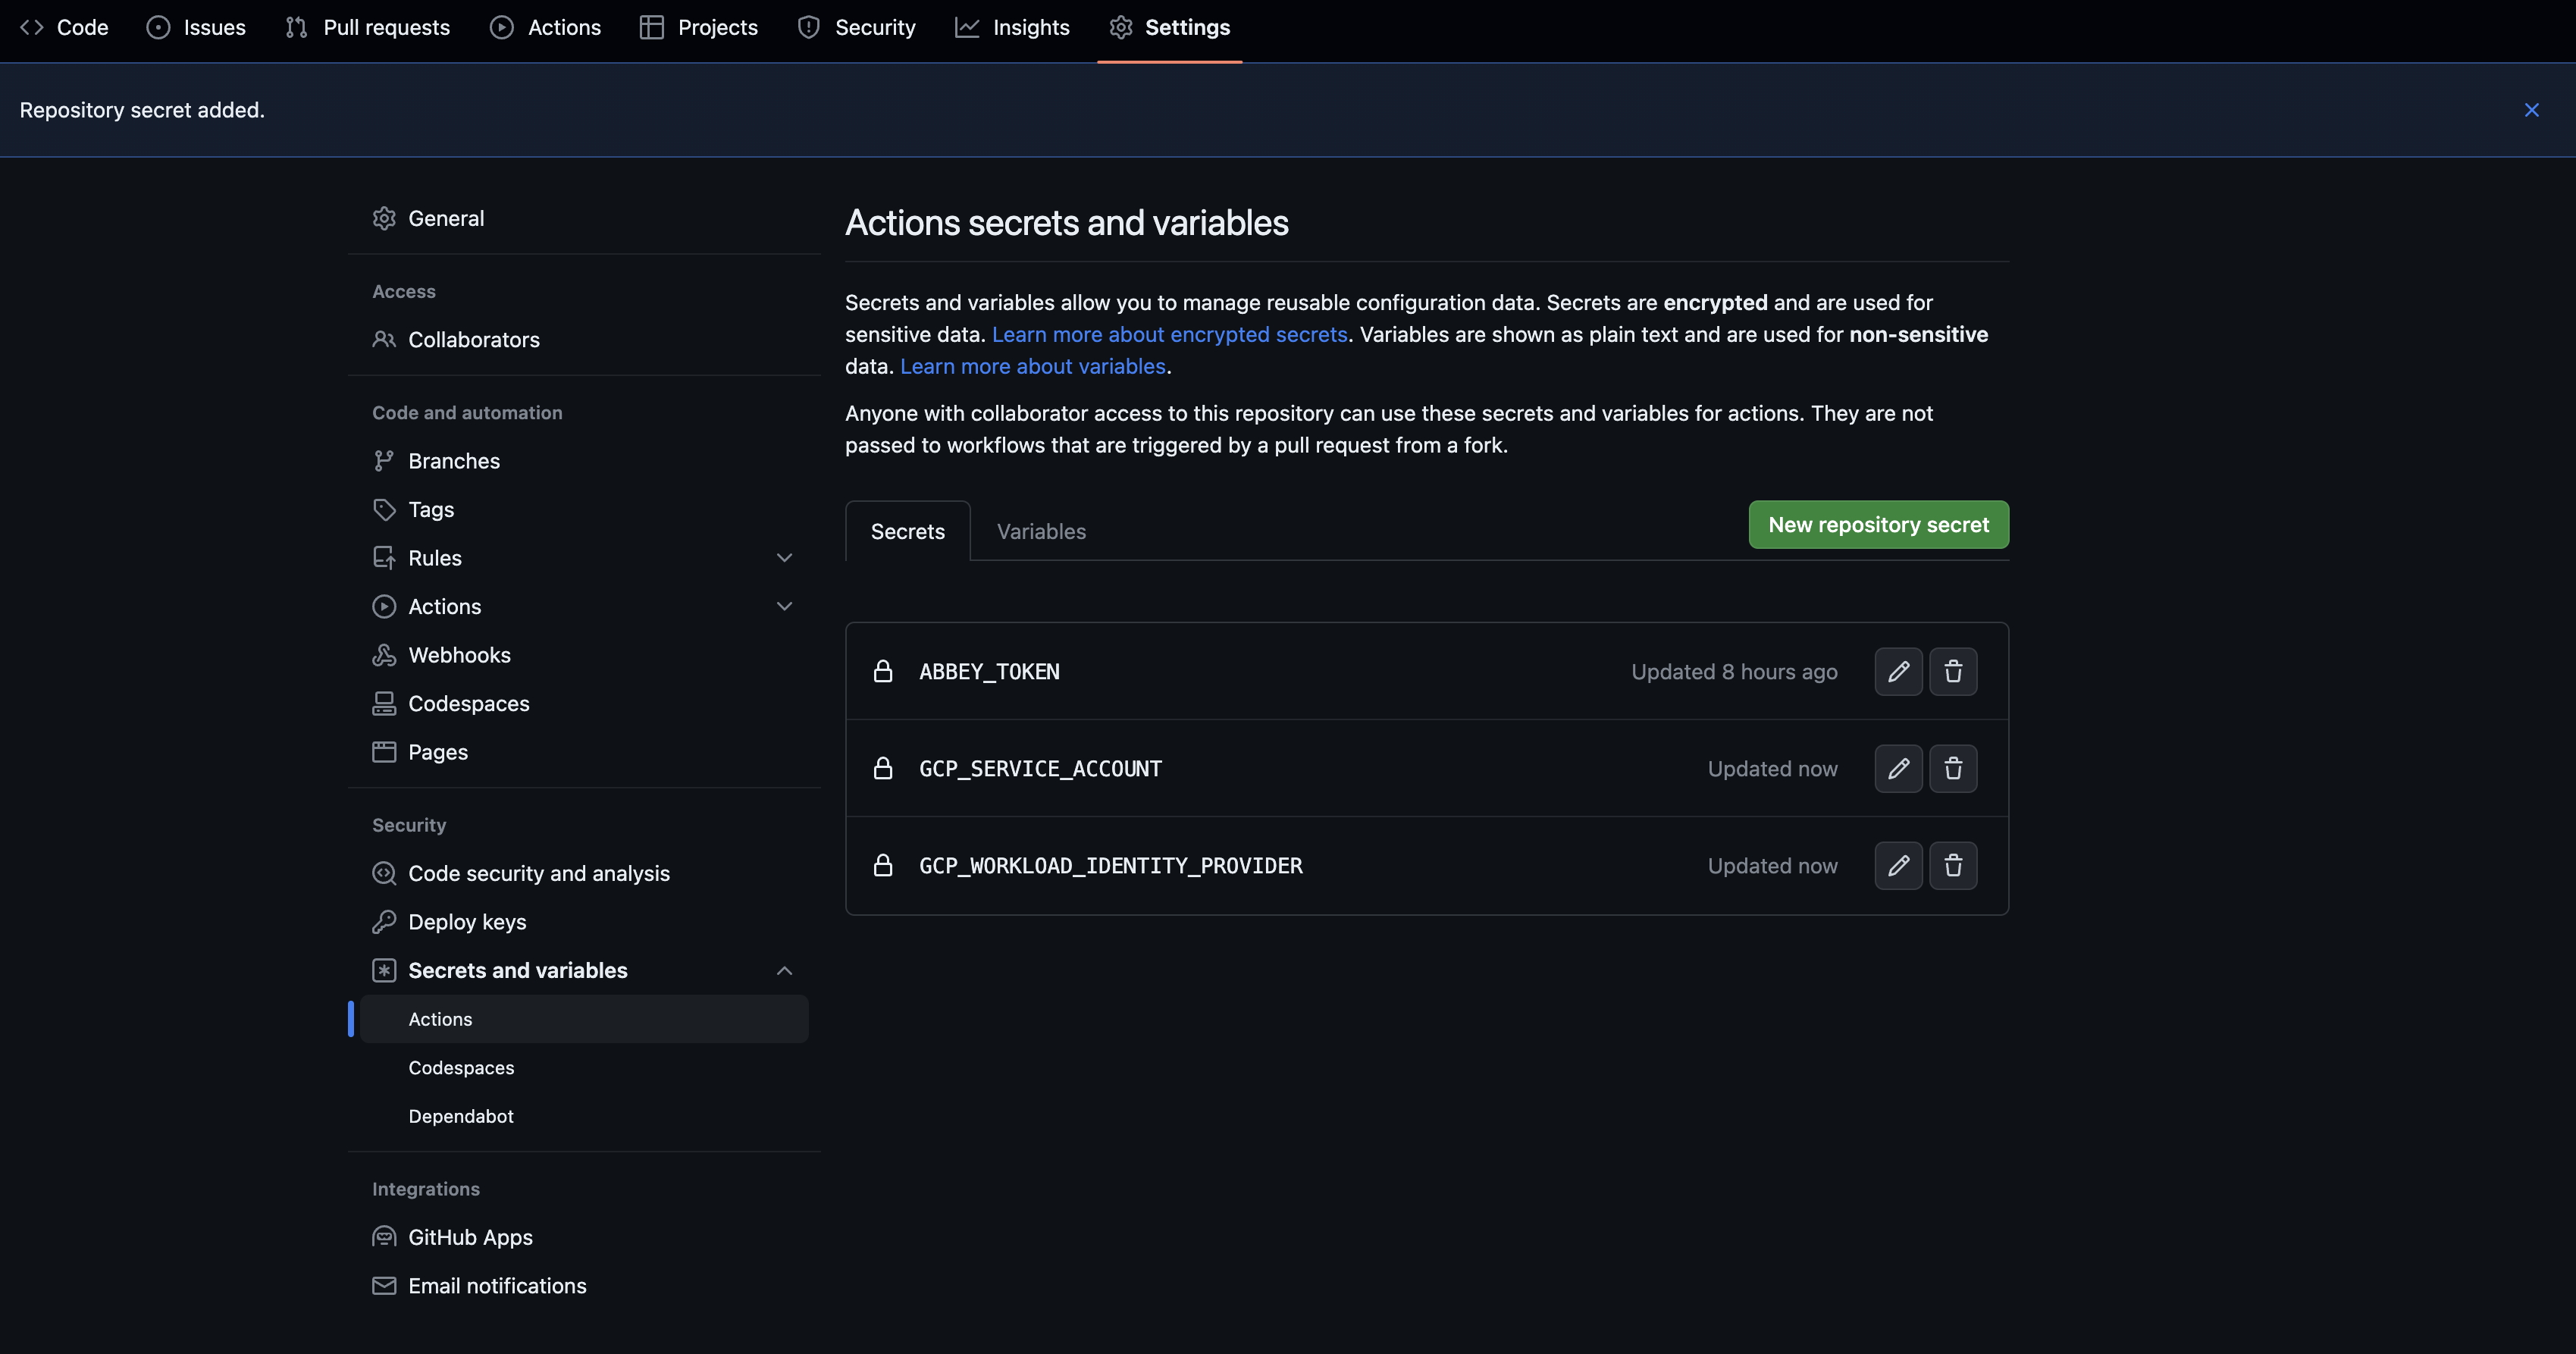Open Webhooks settings in sidebar
Viewport: 2576px width, 1354px height.
coord(459,655)
